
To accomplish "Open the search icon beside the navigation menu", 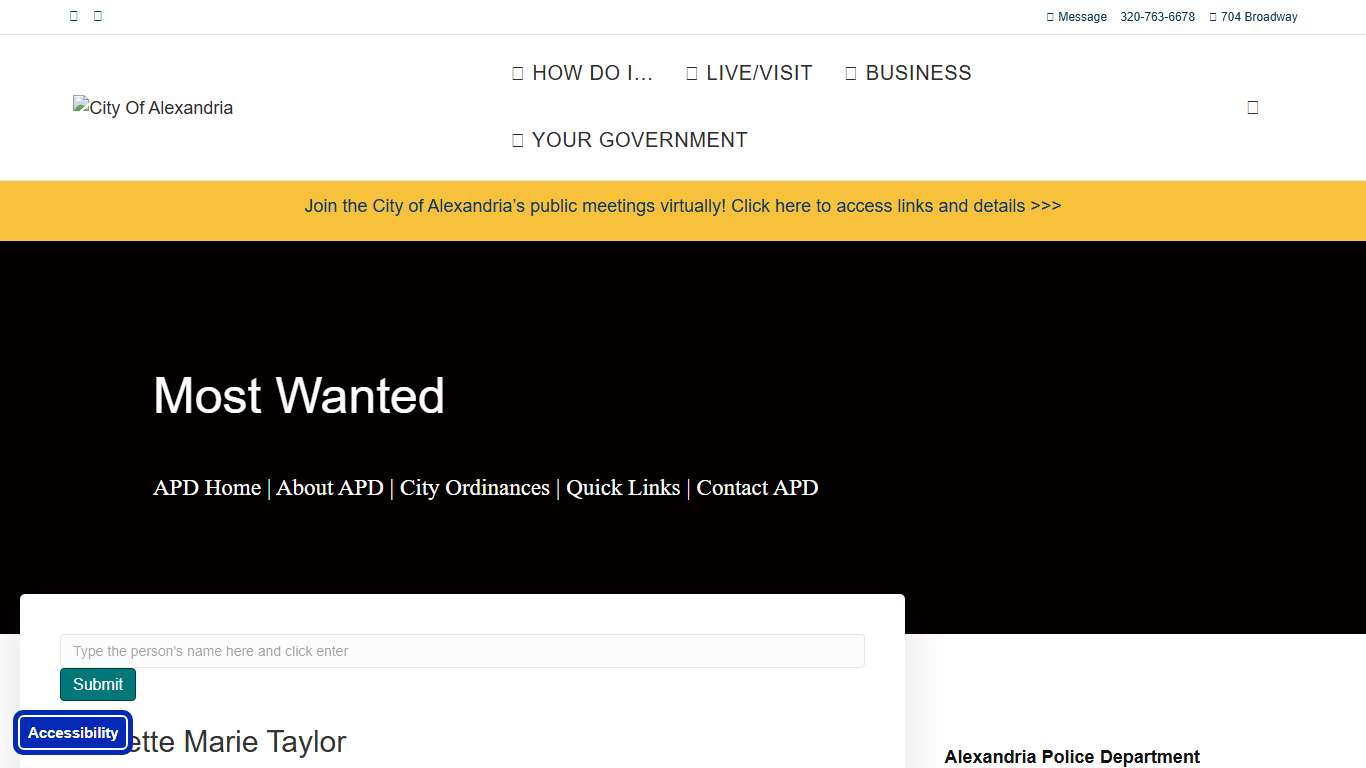I will click(1252, 108).
